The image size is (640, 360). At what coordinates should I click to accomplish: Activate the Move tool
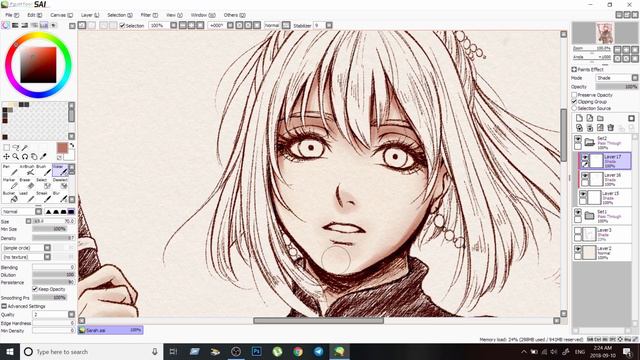pyautogui.click(x=7, y=156)
